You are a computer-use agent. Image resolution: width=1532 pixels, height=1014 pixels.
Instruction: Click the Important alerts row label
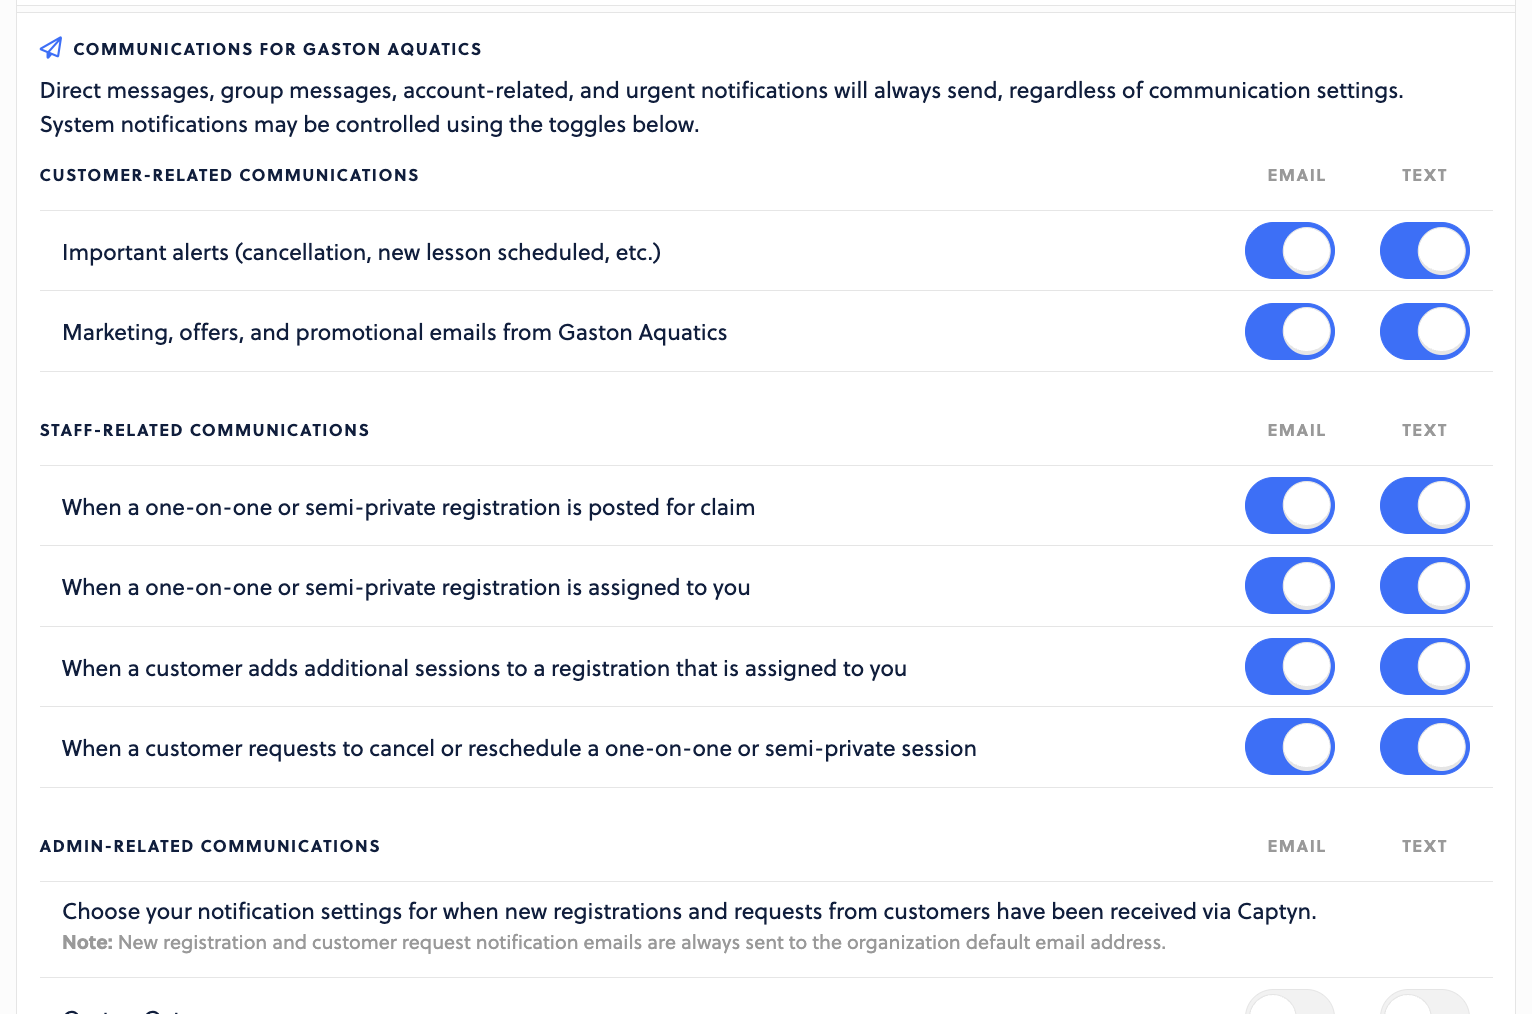361,252
